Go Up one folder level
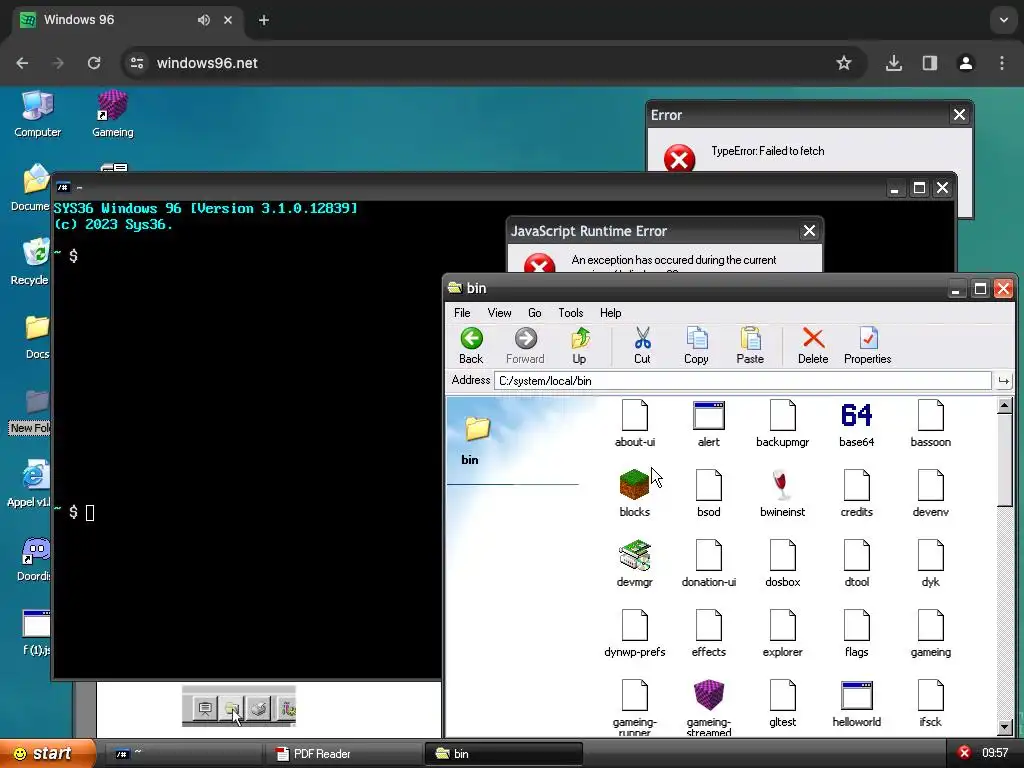This screenshot has width=1024, height=768. [579, 345]
